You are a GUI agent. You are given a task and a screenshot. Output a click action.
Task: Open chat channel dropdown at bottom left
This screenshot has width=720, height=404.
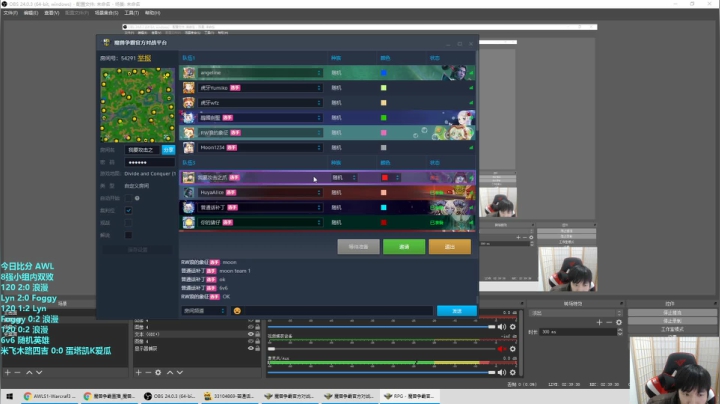[204, 311]
